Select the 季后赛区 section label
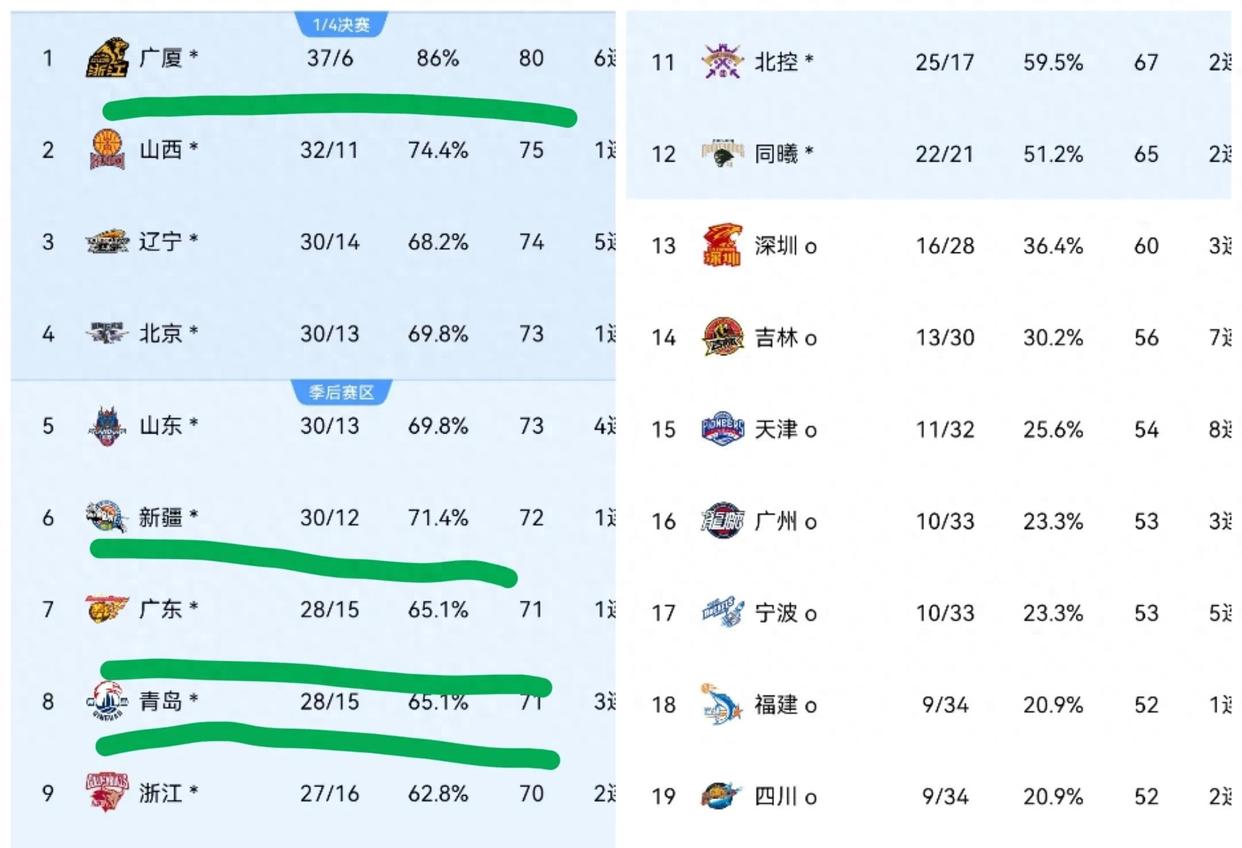 tap(342, 392)
